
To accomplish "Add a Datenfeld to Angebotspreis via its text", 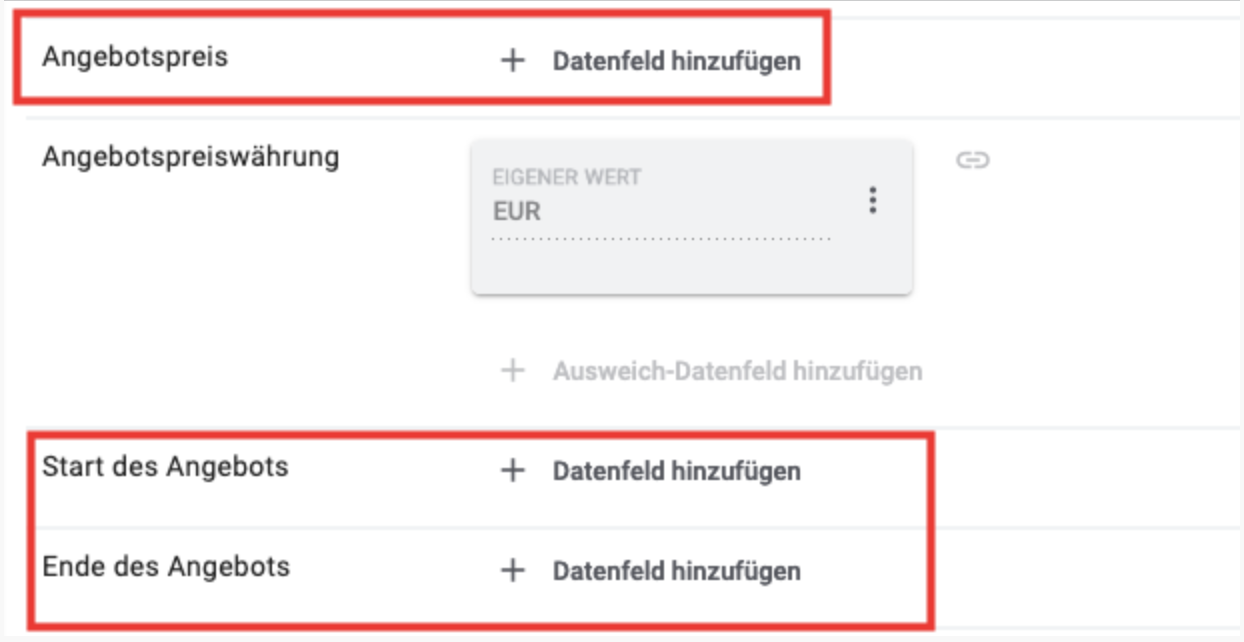I will [x=676, y=61].
